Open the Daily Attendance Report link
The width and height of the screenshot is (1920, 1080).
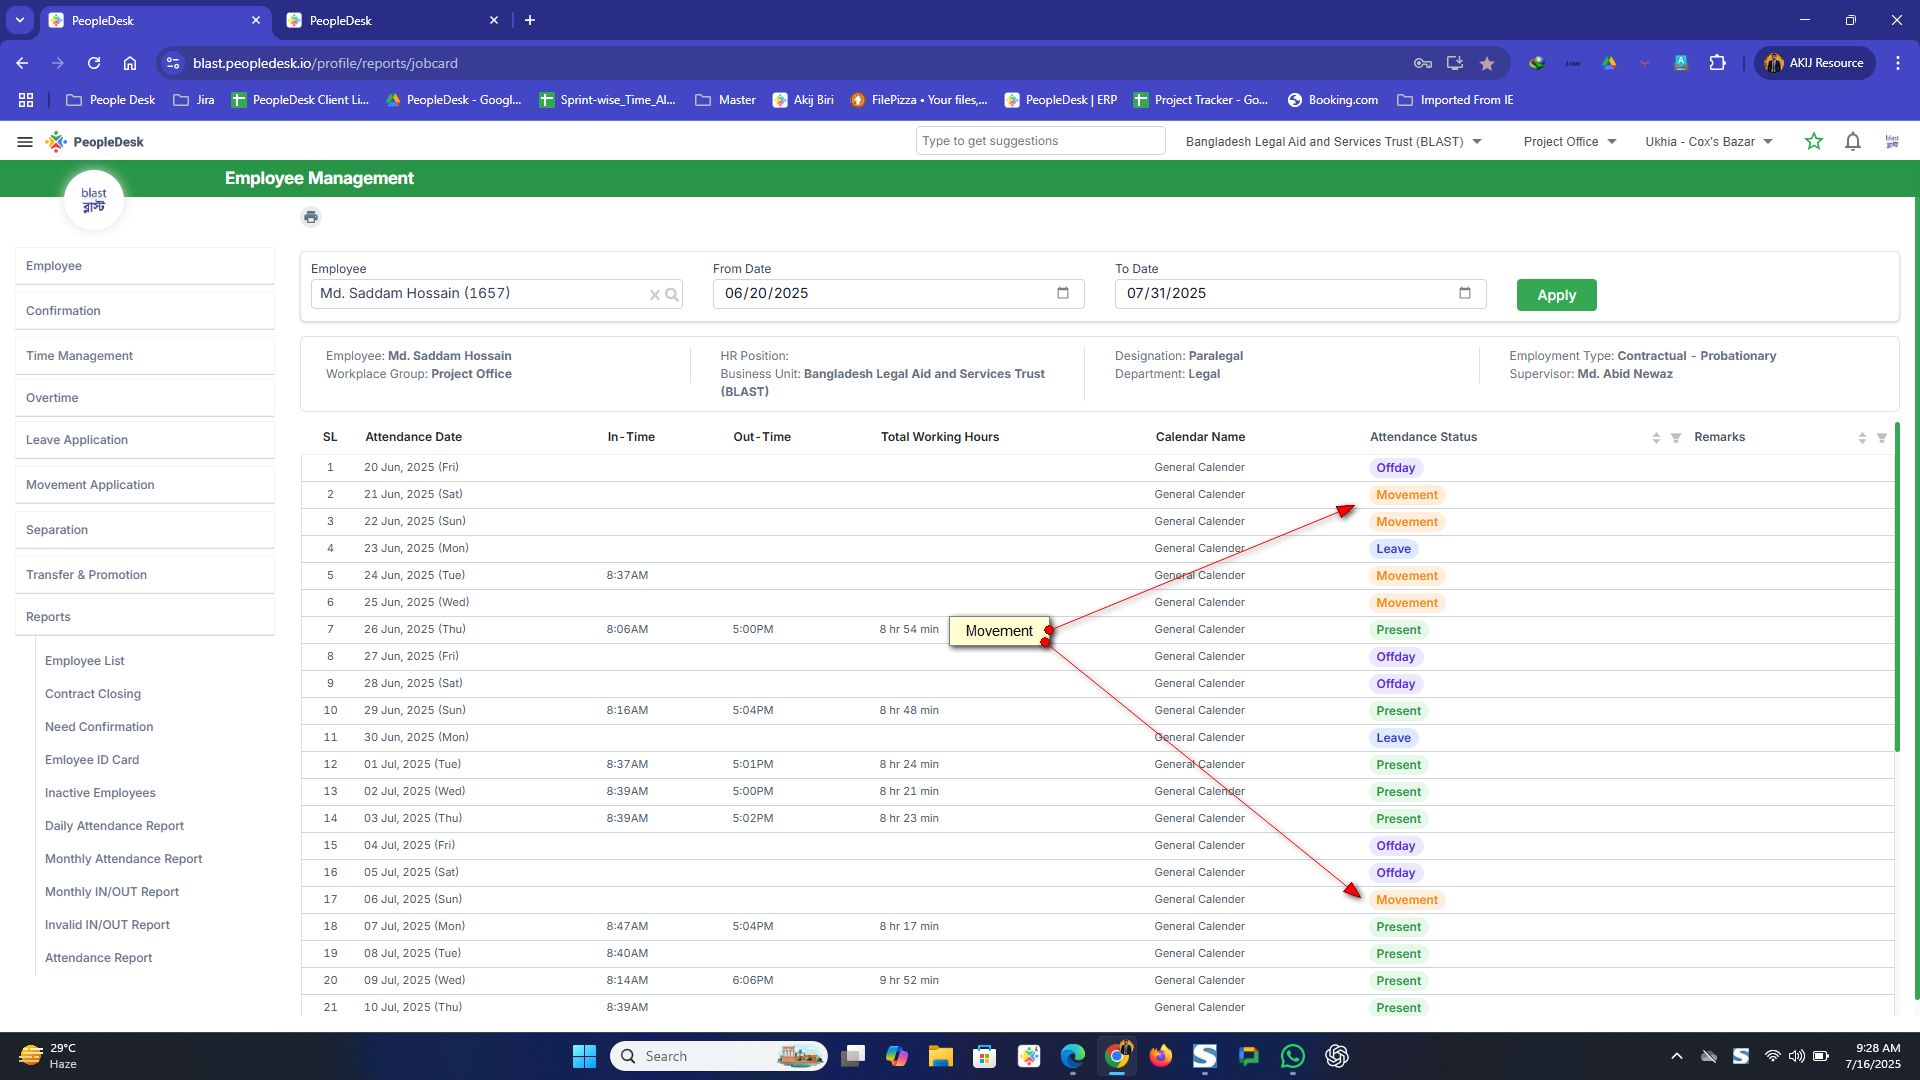click(114, 826)
